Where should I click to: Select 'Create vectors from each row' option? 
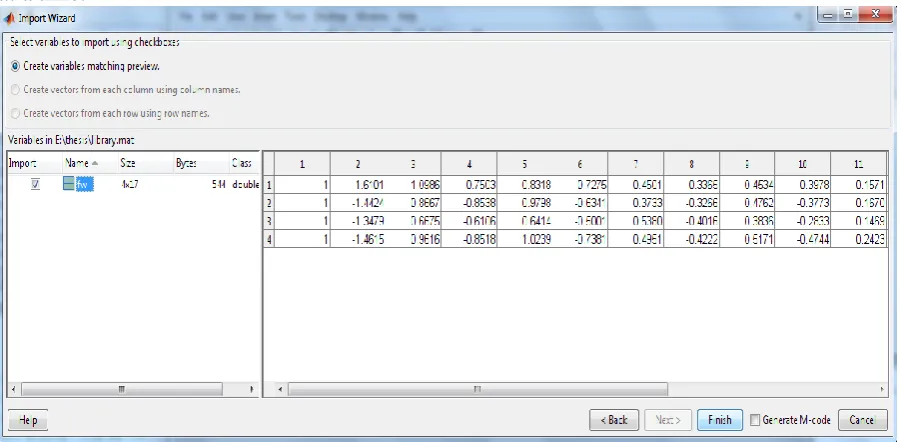click(x=15, y=113)
